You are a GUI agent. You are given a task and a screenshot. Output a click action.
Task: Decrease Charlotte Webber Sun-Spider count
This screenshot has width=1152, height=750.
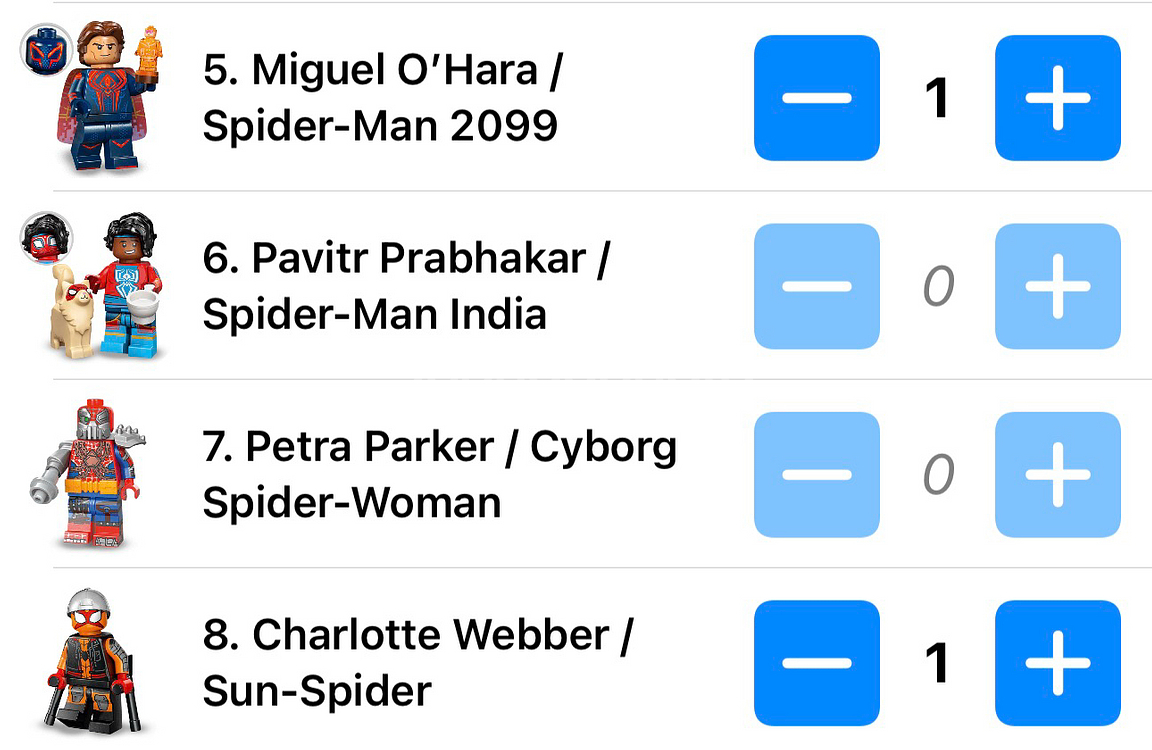click(816, 662)
